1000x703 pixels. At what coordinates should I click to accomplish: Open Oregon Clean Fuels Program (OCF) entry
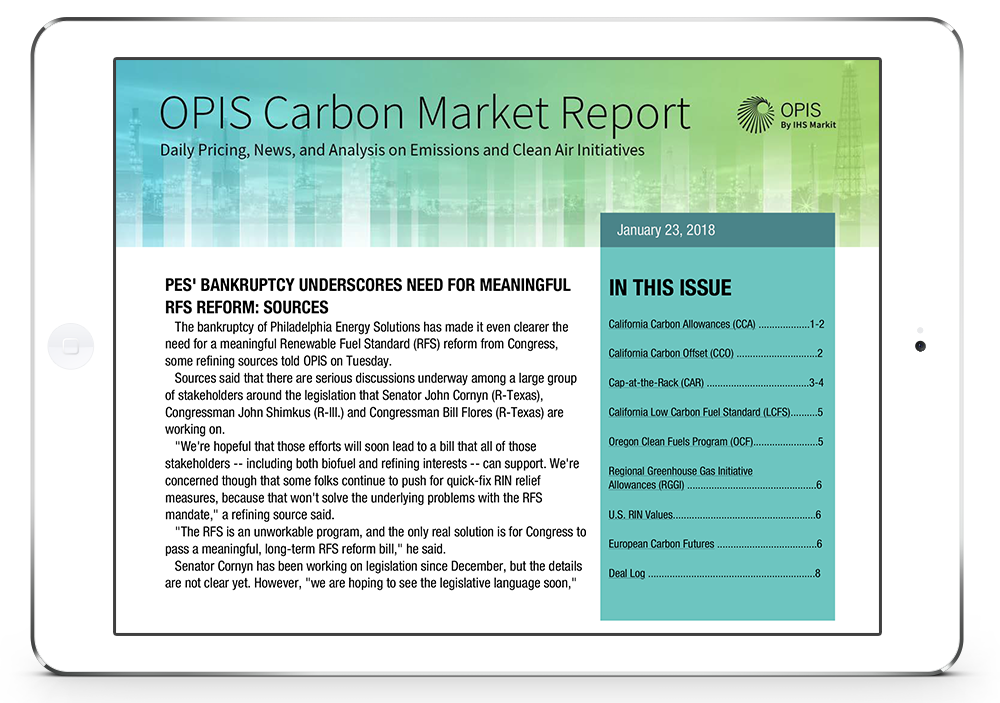[x=716, y=441]
